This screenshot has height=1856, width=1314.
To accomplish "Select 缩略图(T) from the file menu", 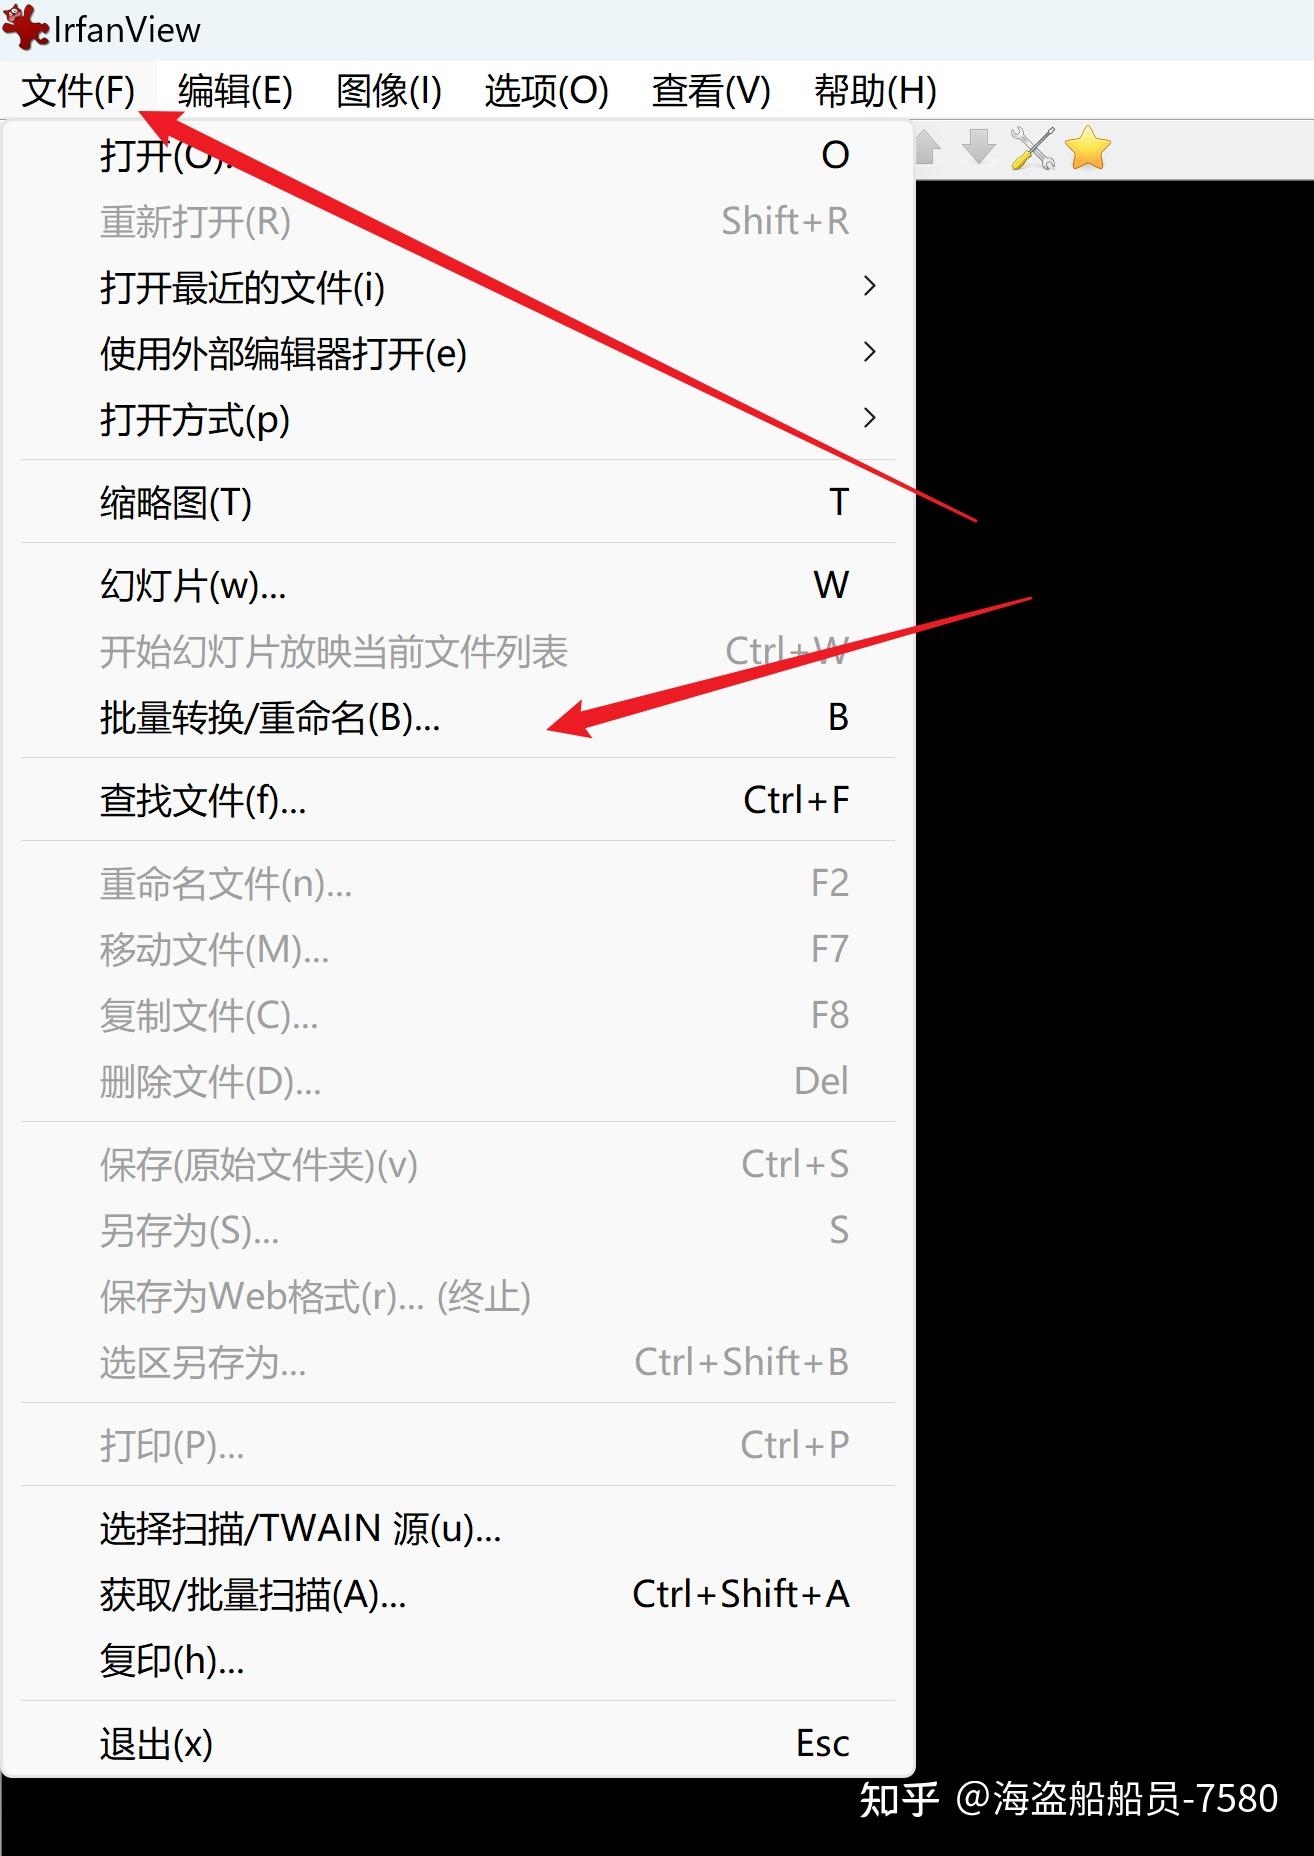I will tap(458, 502).
